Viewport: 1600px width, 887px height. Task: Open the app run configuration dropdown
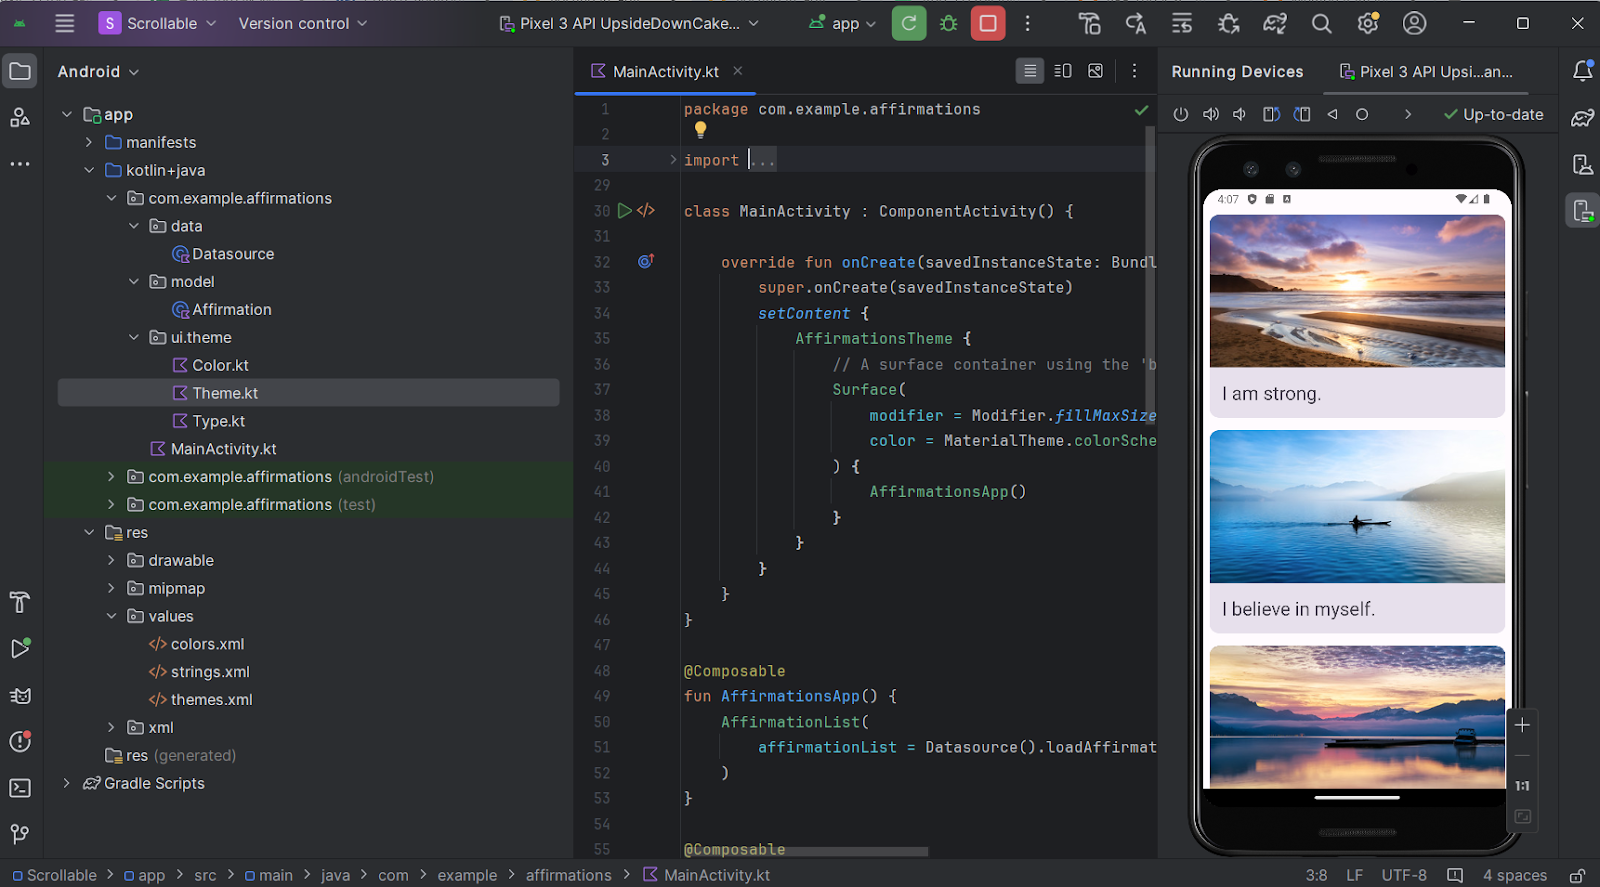(x=842, y=23)
